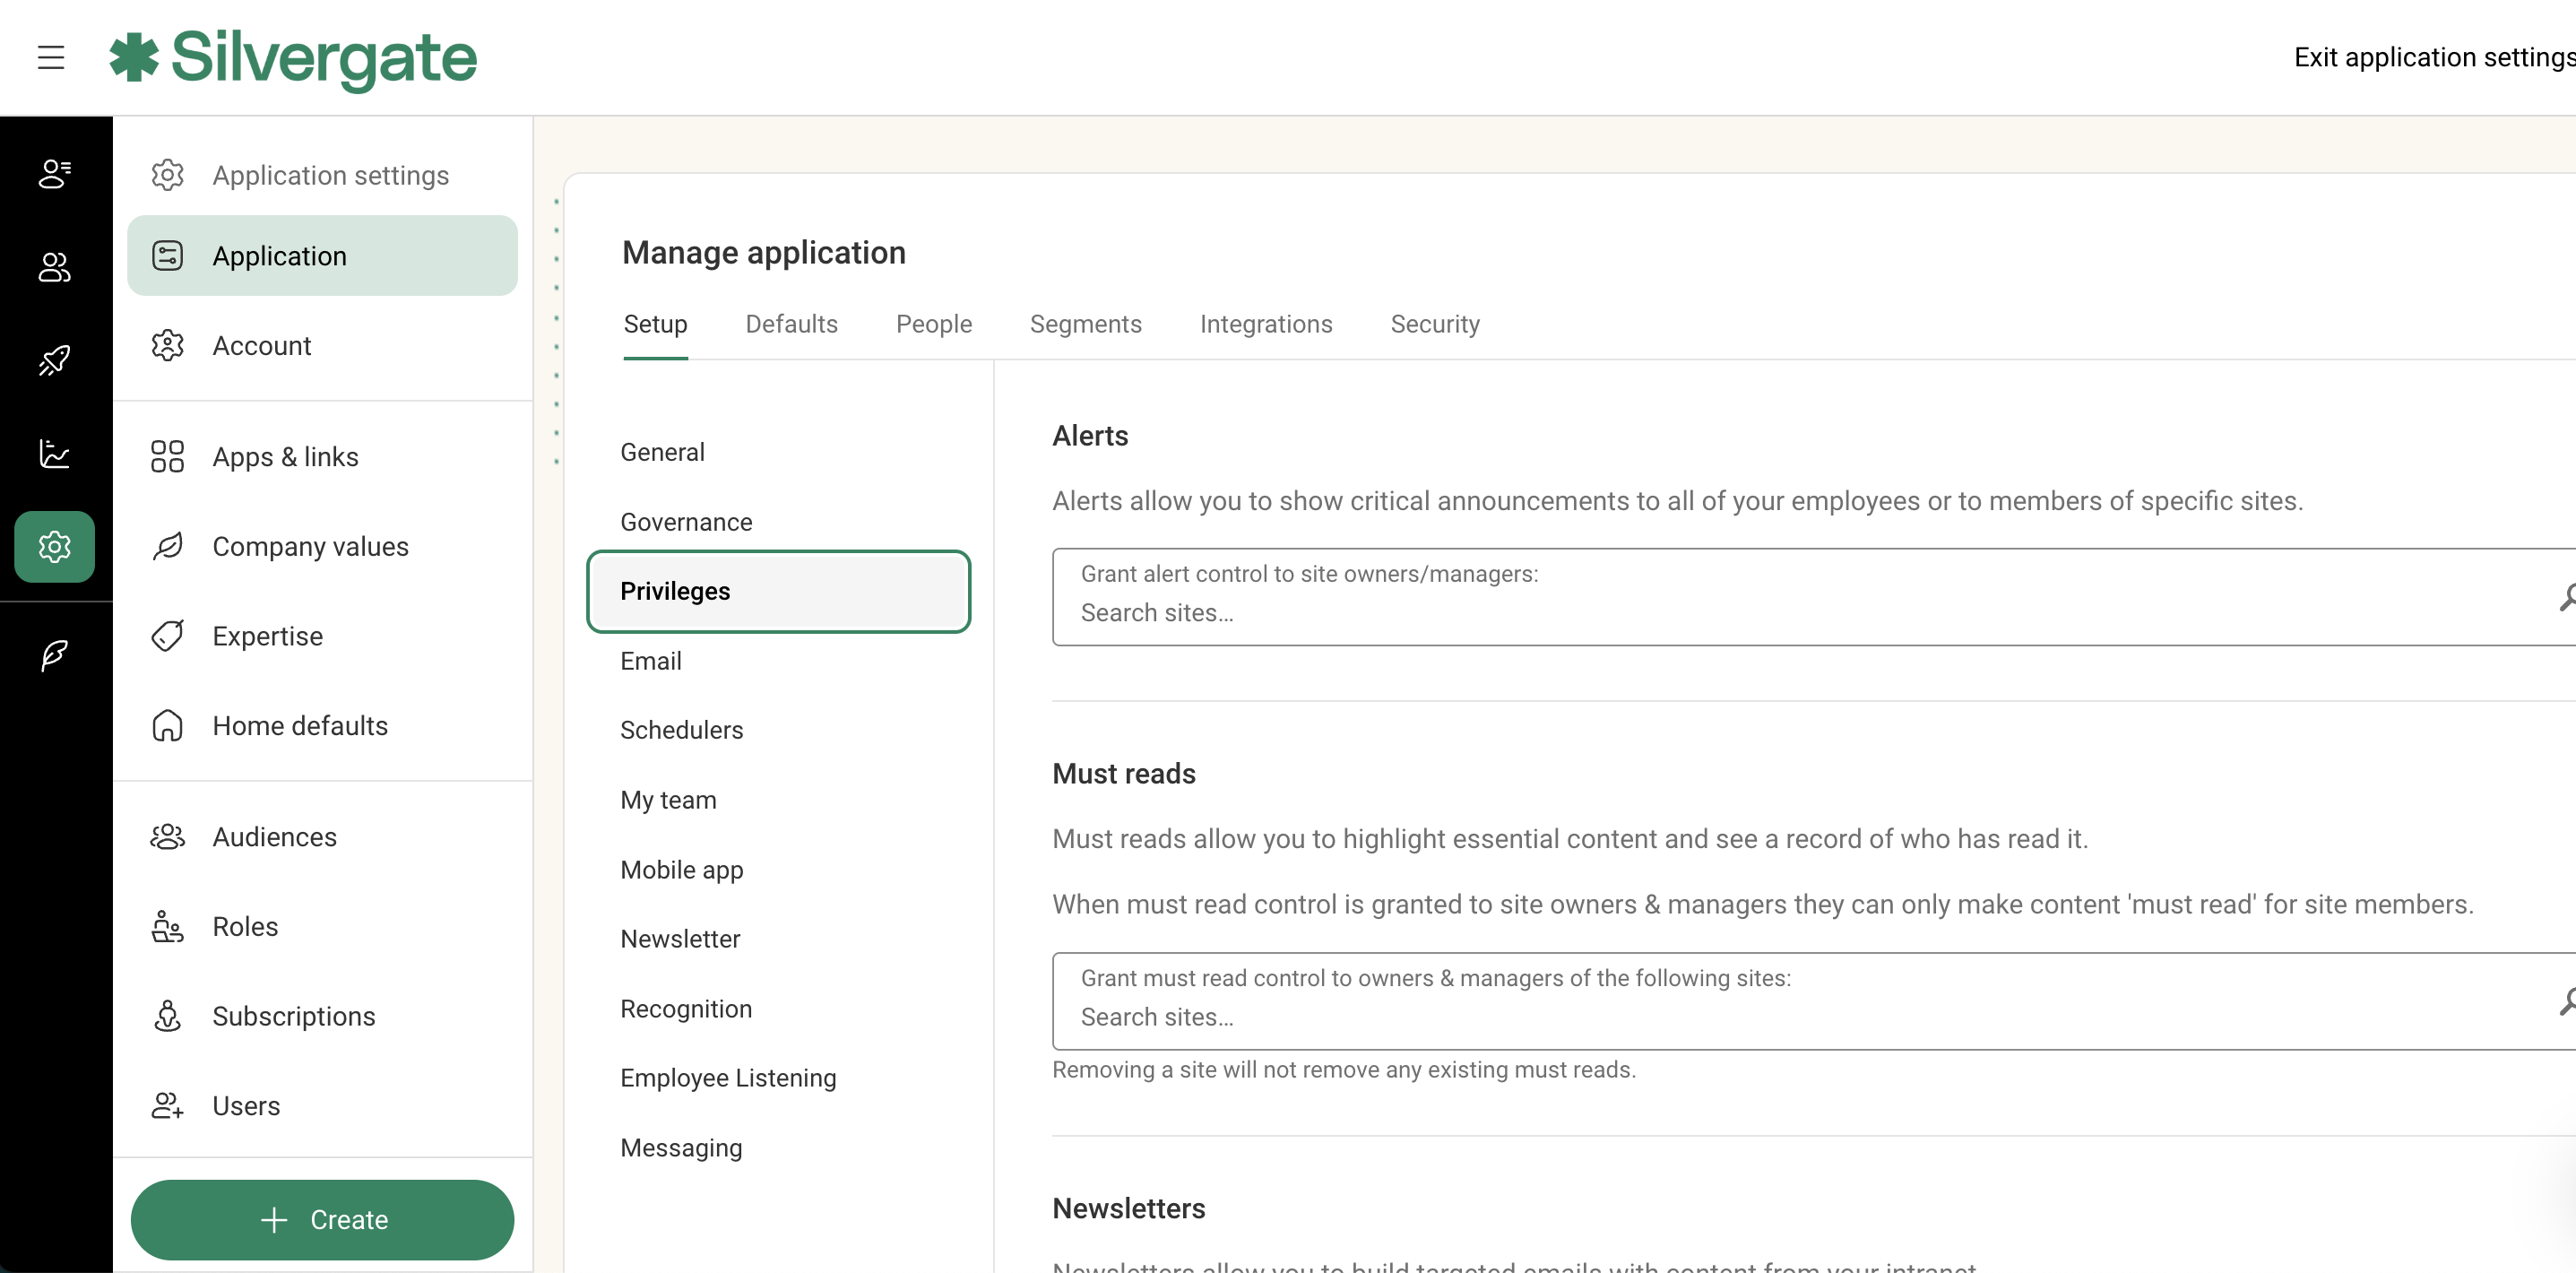
Task: Click the Apps & links grid icon
Action: [167, 456]
